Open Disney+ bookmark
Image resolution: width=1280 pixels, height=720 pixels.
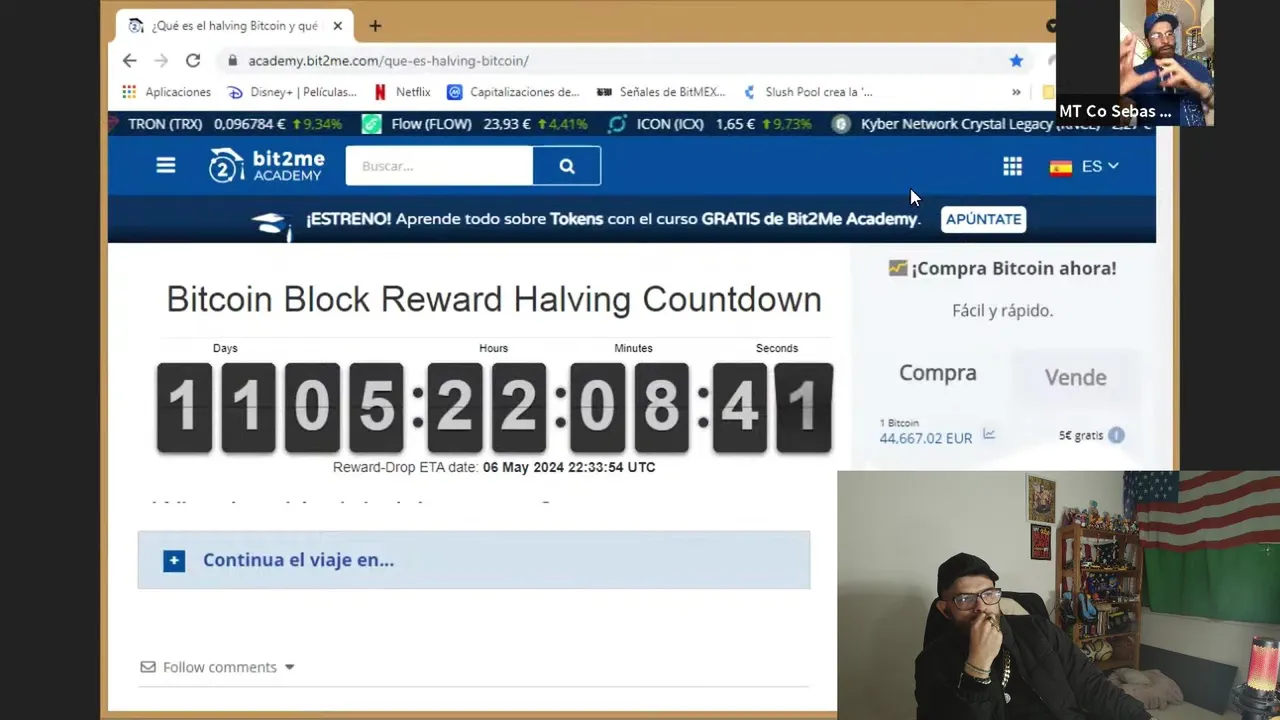coord(292,92)
